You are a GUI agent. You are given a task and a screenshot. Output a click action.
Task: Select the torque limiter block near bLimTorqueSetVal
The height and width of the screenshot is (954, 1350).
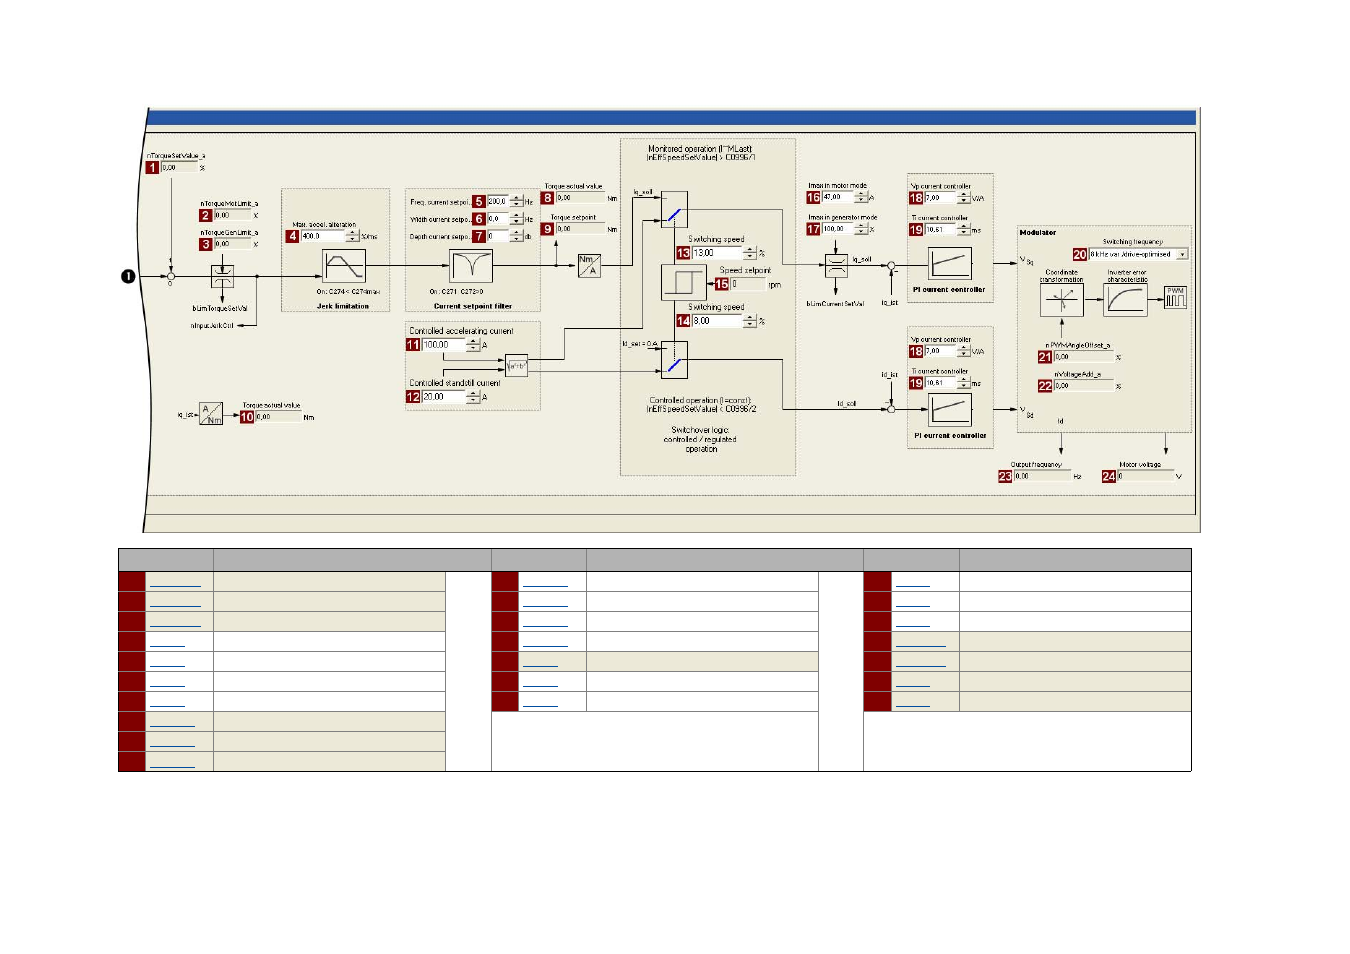222,276
